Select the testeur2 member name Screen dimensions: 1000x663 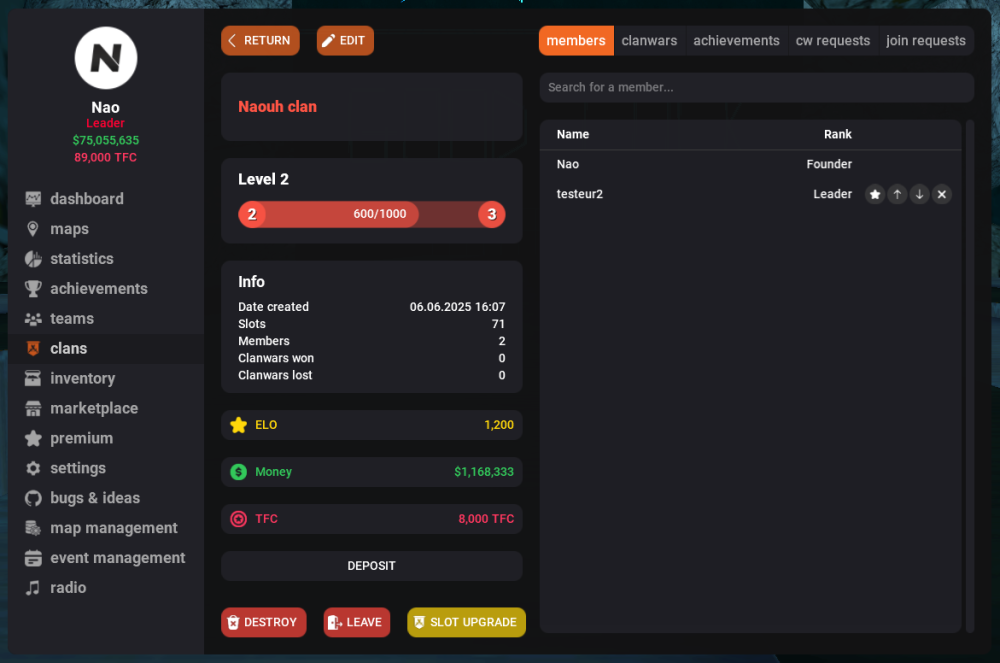[x=580, y=194]
